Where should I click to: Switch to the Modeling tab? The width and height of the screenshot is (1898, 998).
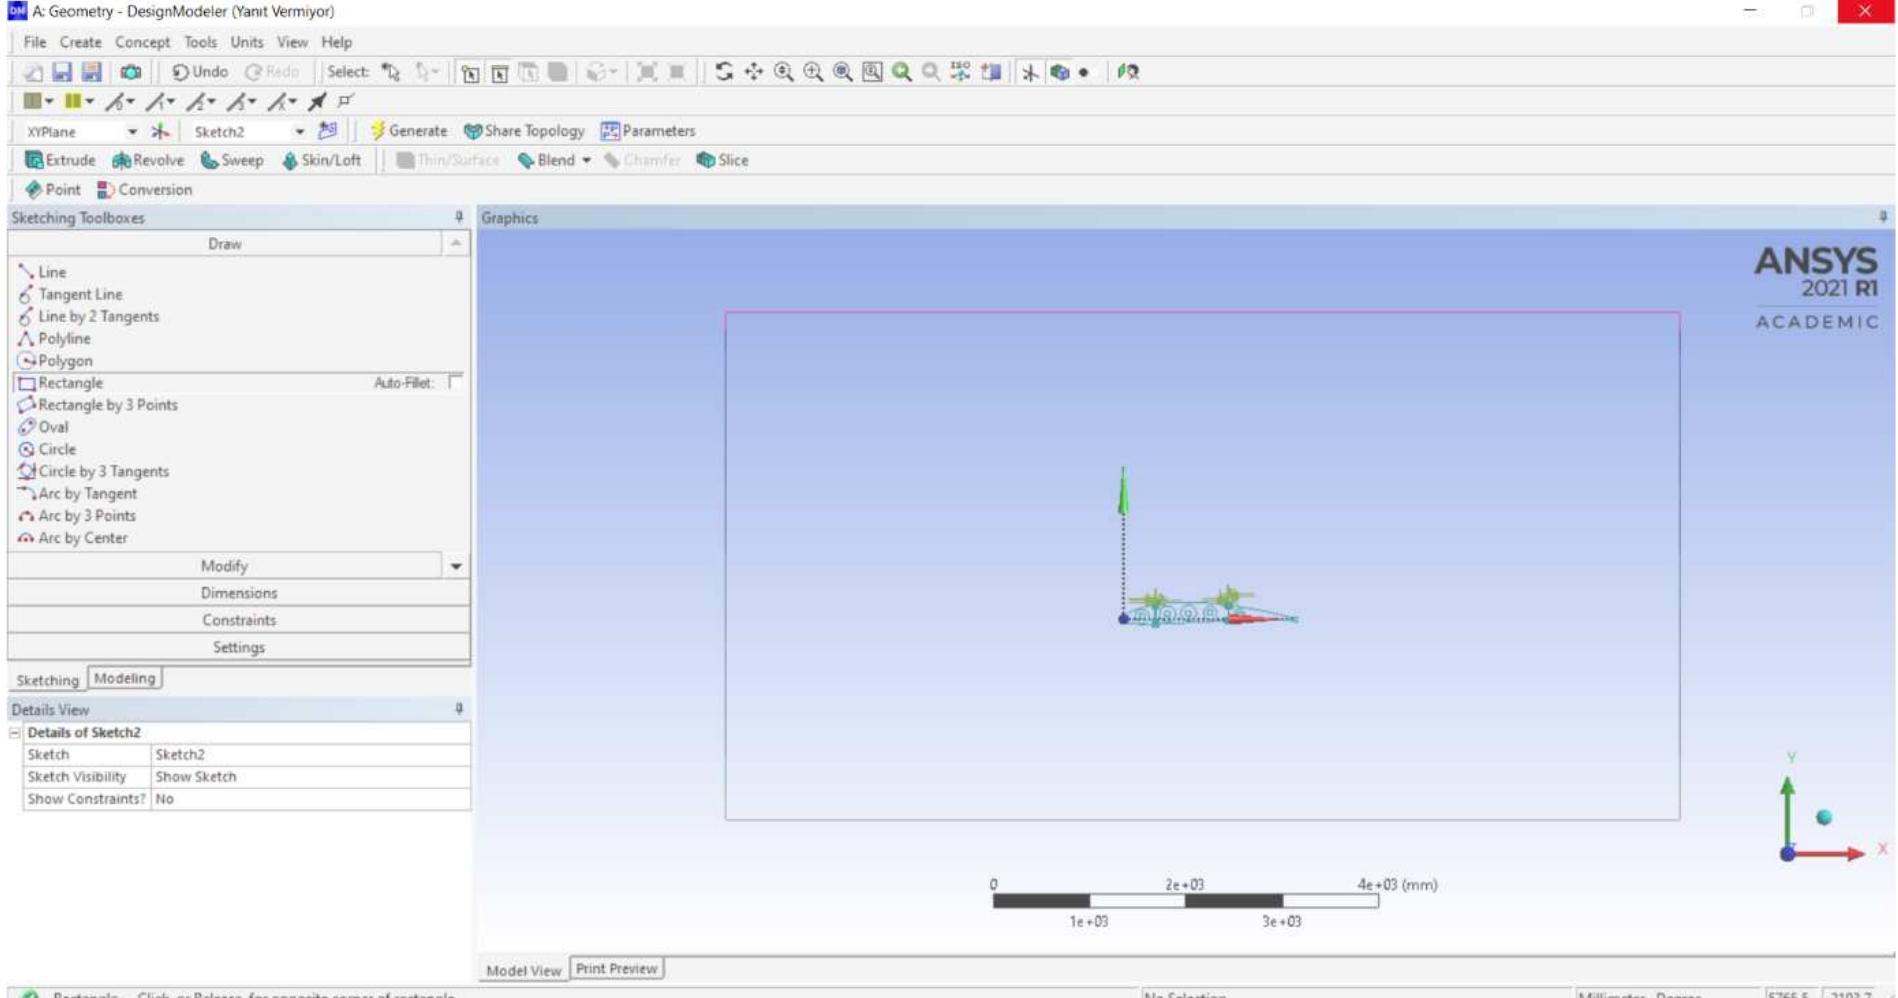[x=124, y=678]
